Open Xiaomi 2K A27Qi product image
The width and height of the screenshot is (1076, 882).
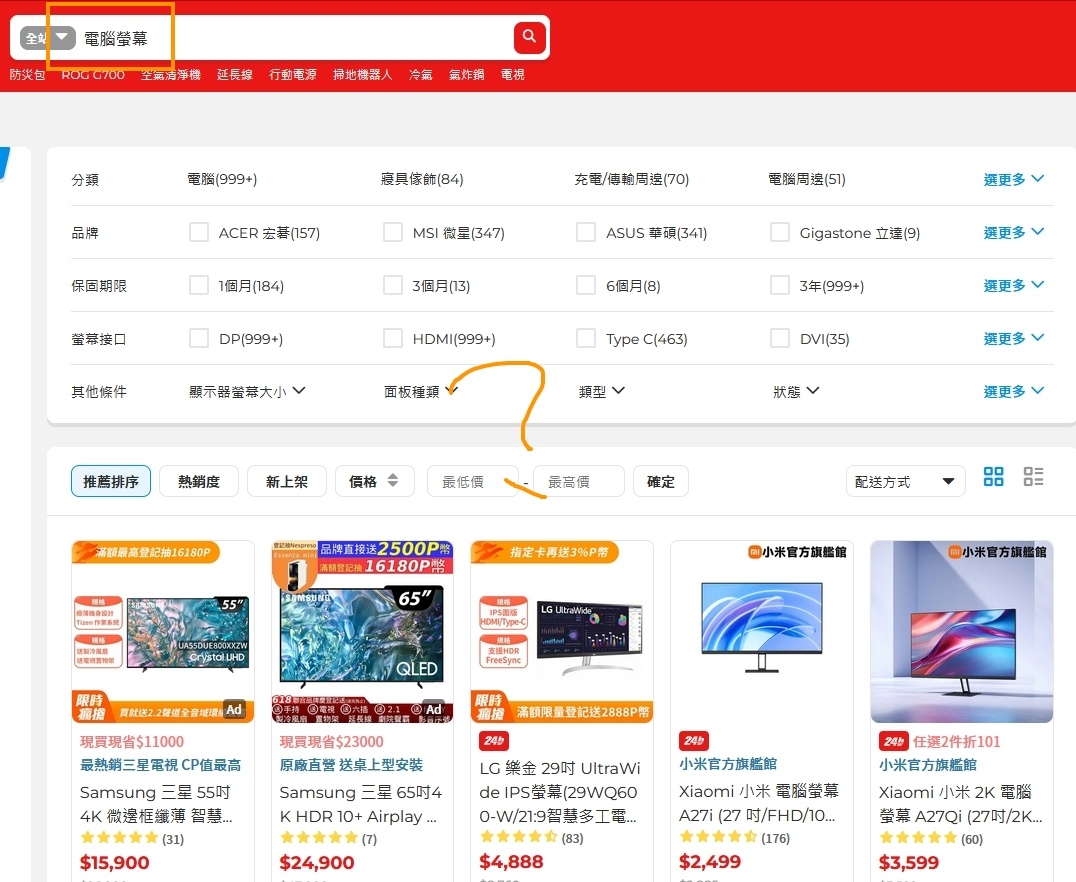click(961, 631)
